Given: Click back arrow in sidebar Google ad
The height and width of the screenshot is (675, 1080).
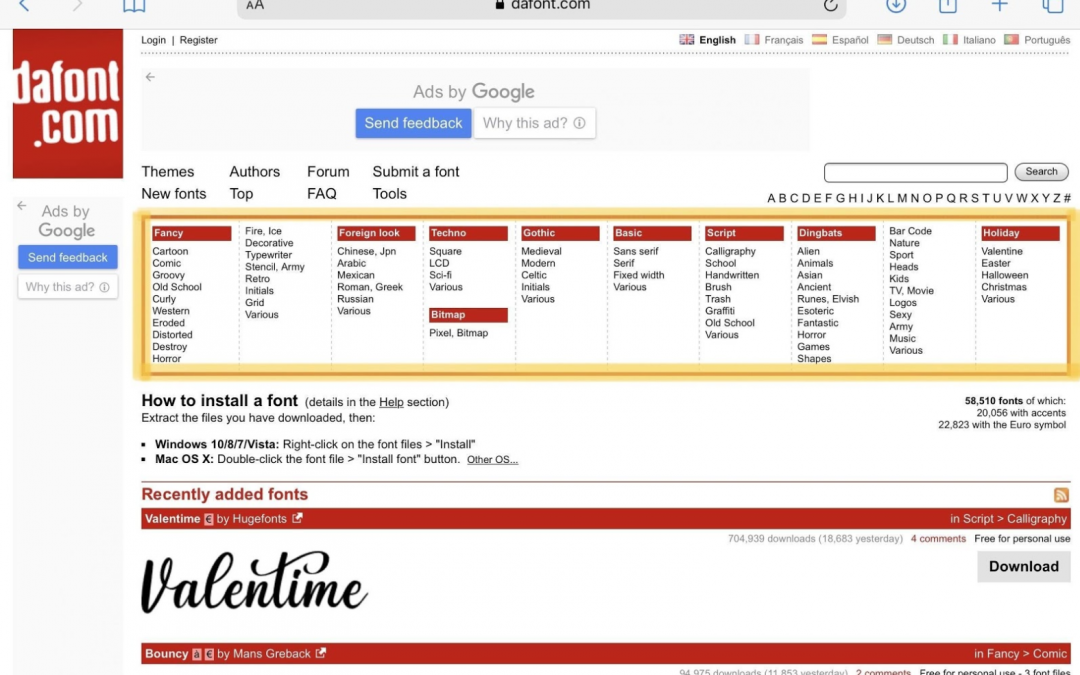Looking at the screenshot, I should [22, 205].
